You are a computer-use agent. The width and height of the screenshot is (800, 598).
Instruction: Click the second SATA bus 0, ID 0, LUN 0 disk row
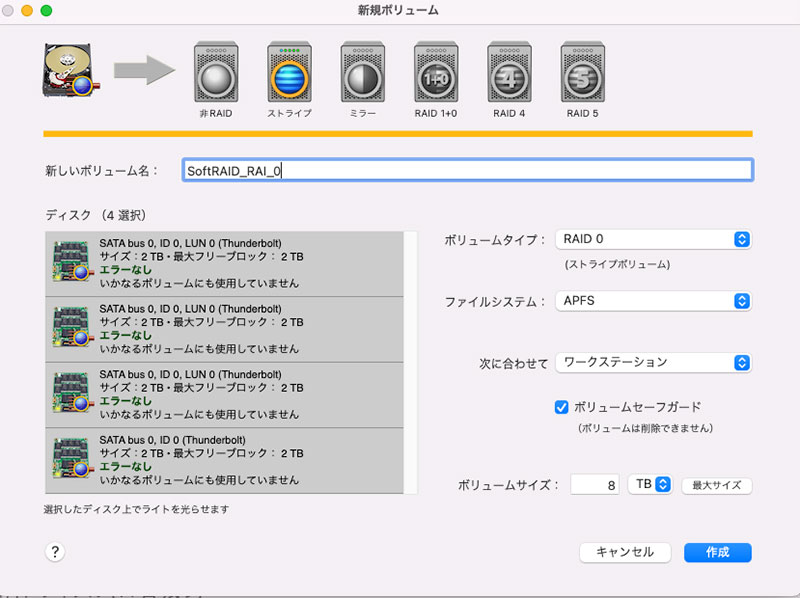point(224,330)
